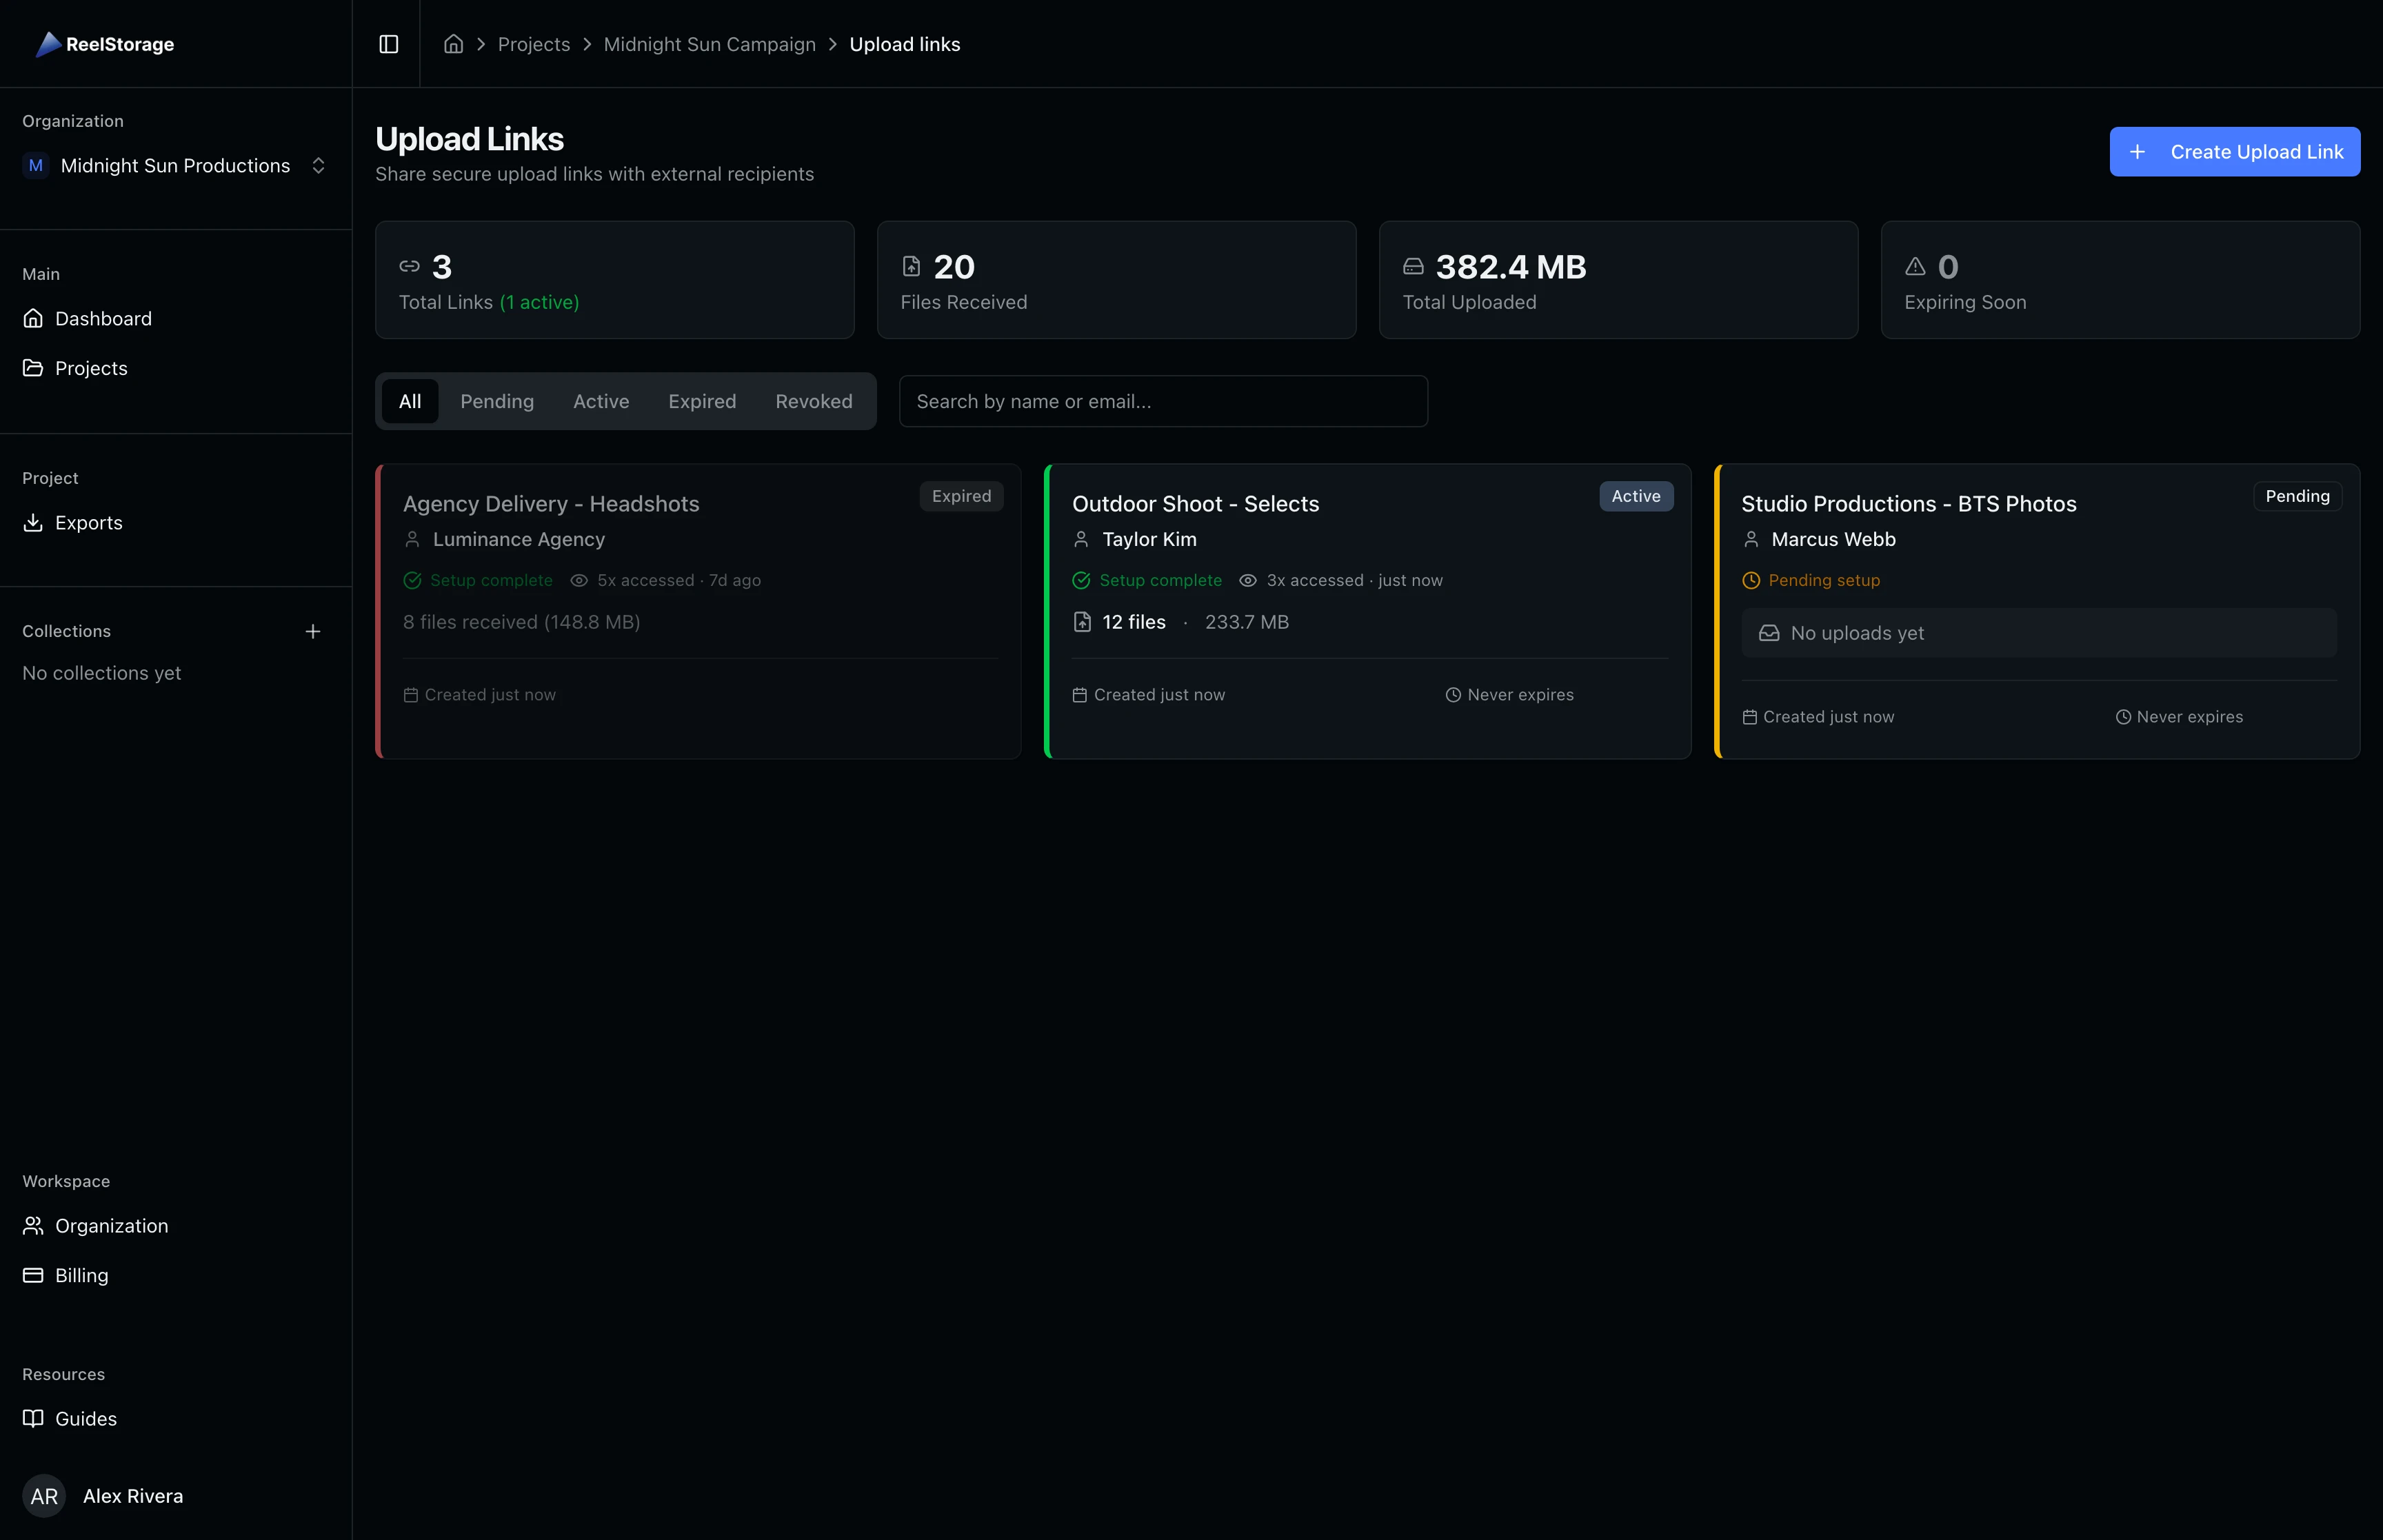The image size is (2383, 1540).
Task: Select the Active filter tab
Action: pyautogui.click(x=601, y=401)
